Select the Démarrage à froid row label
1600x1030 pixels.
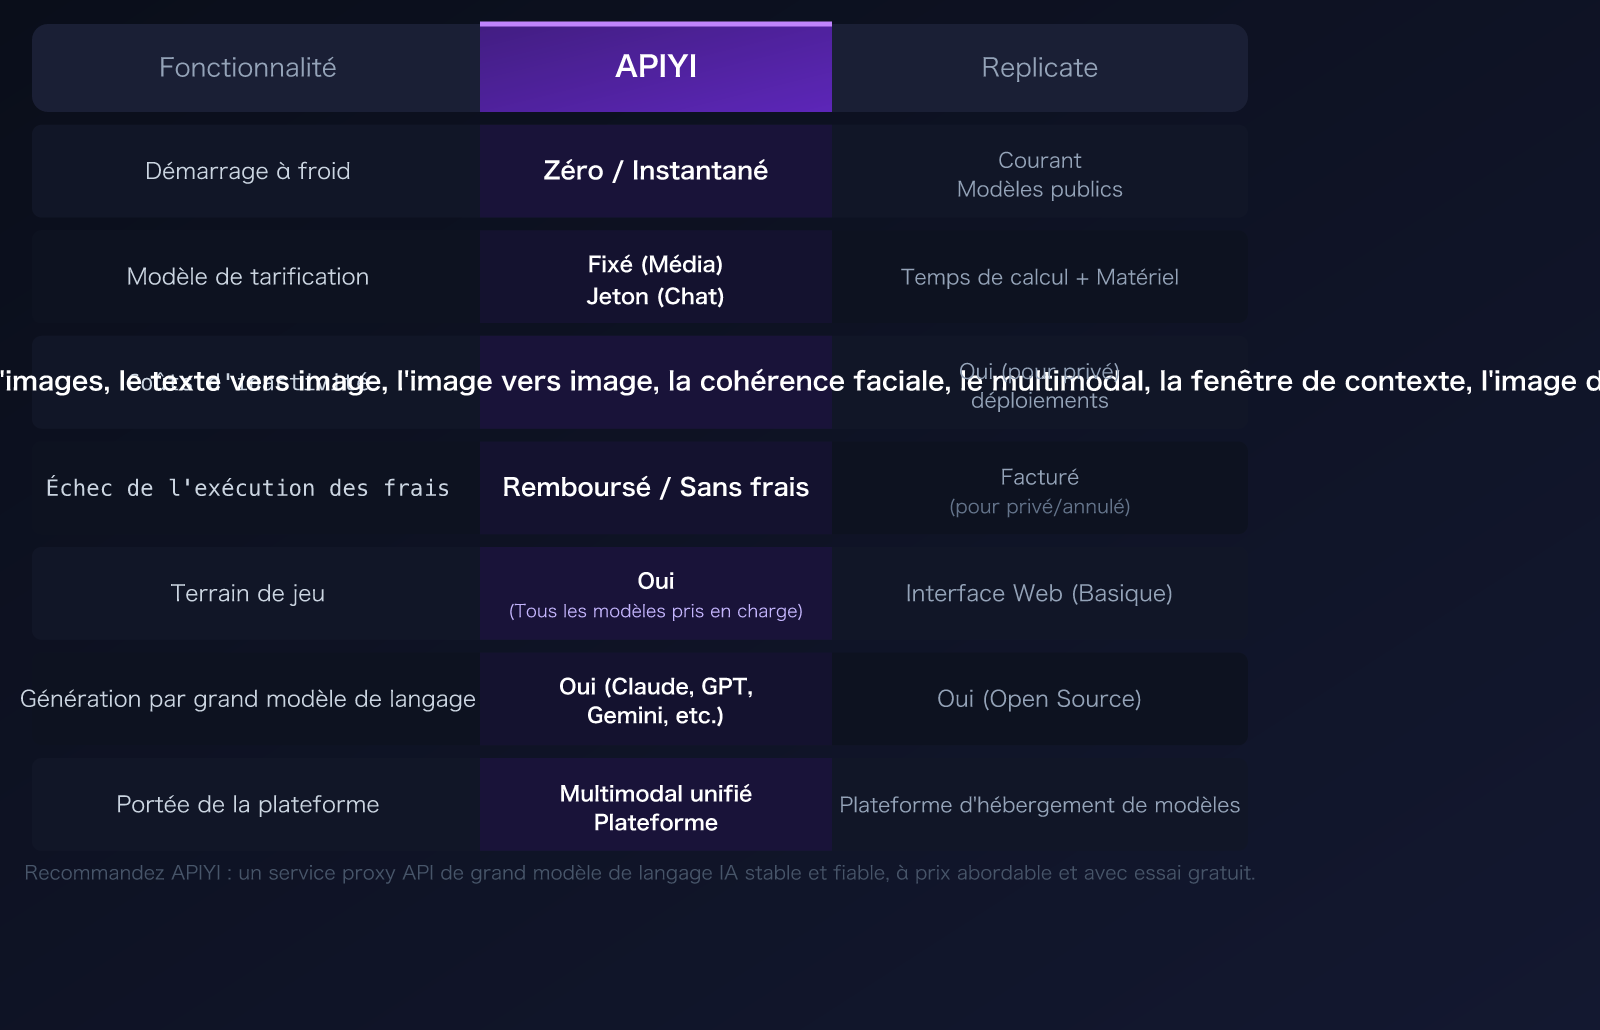[248, 171]
